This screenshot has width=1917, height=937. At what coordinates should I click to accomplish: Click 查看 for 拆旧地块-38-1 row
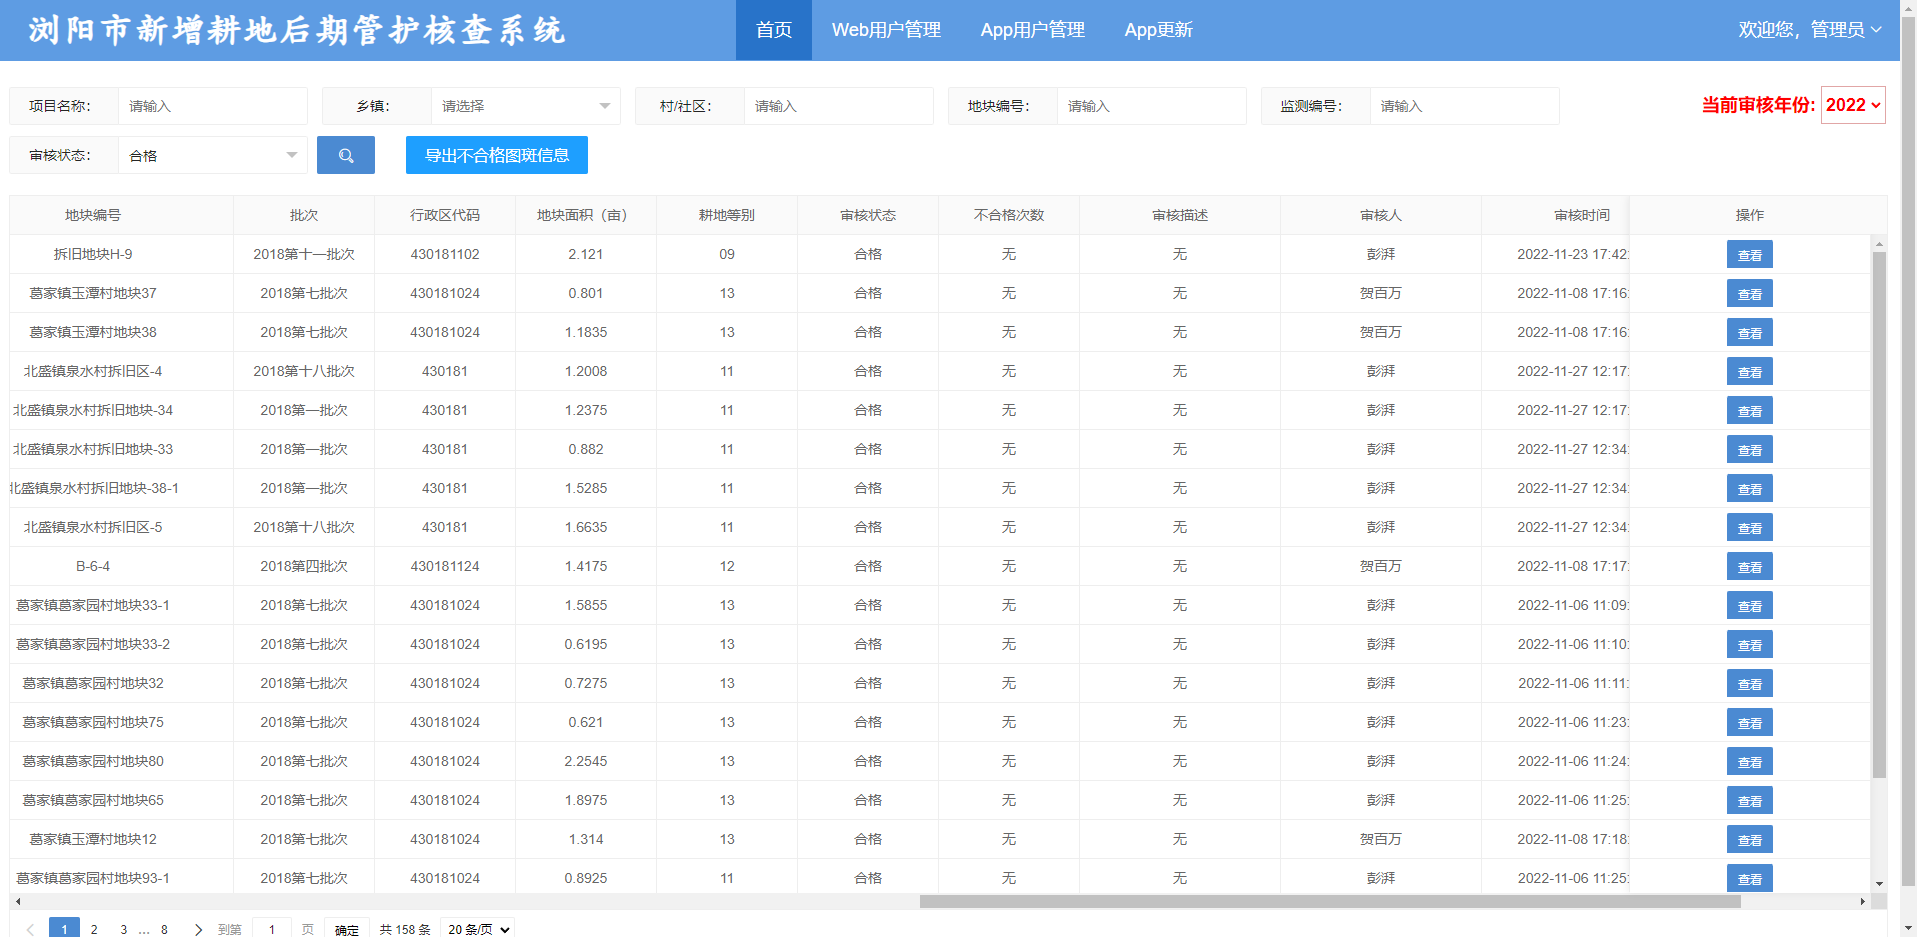point(1750,489)
